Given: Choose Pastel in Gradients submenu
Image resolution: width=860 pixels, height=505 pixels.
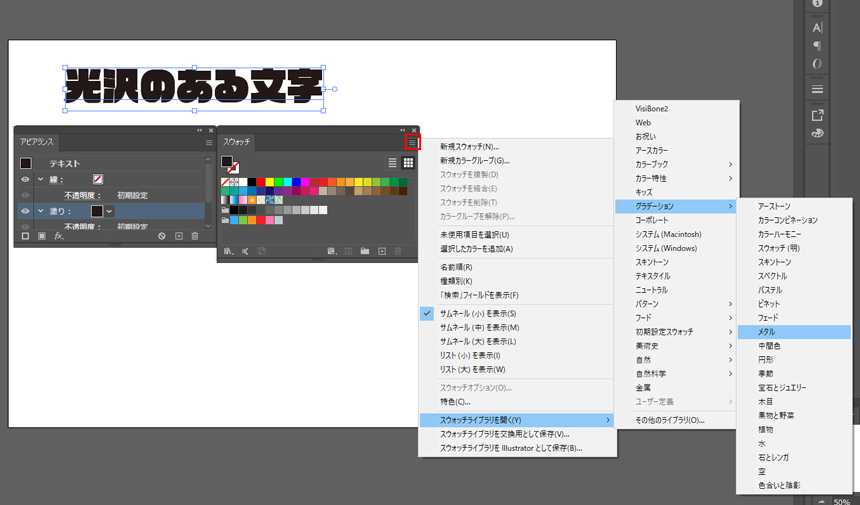Looking at the screenshot, I should (x=794, y=290).
